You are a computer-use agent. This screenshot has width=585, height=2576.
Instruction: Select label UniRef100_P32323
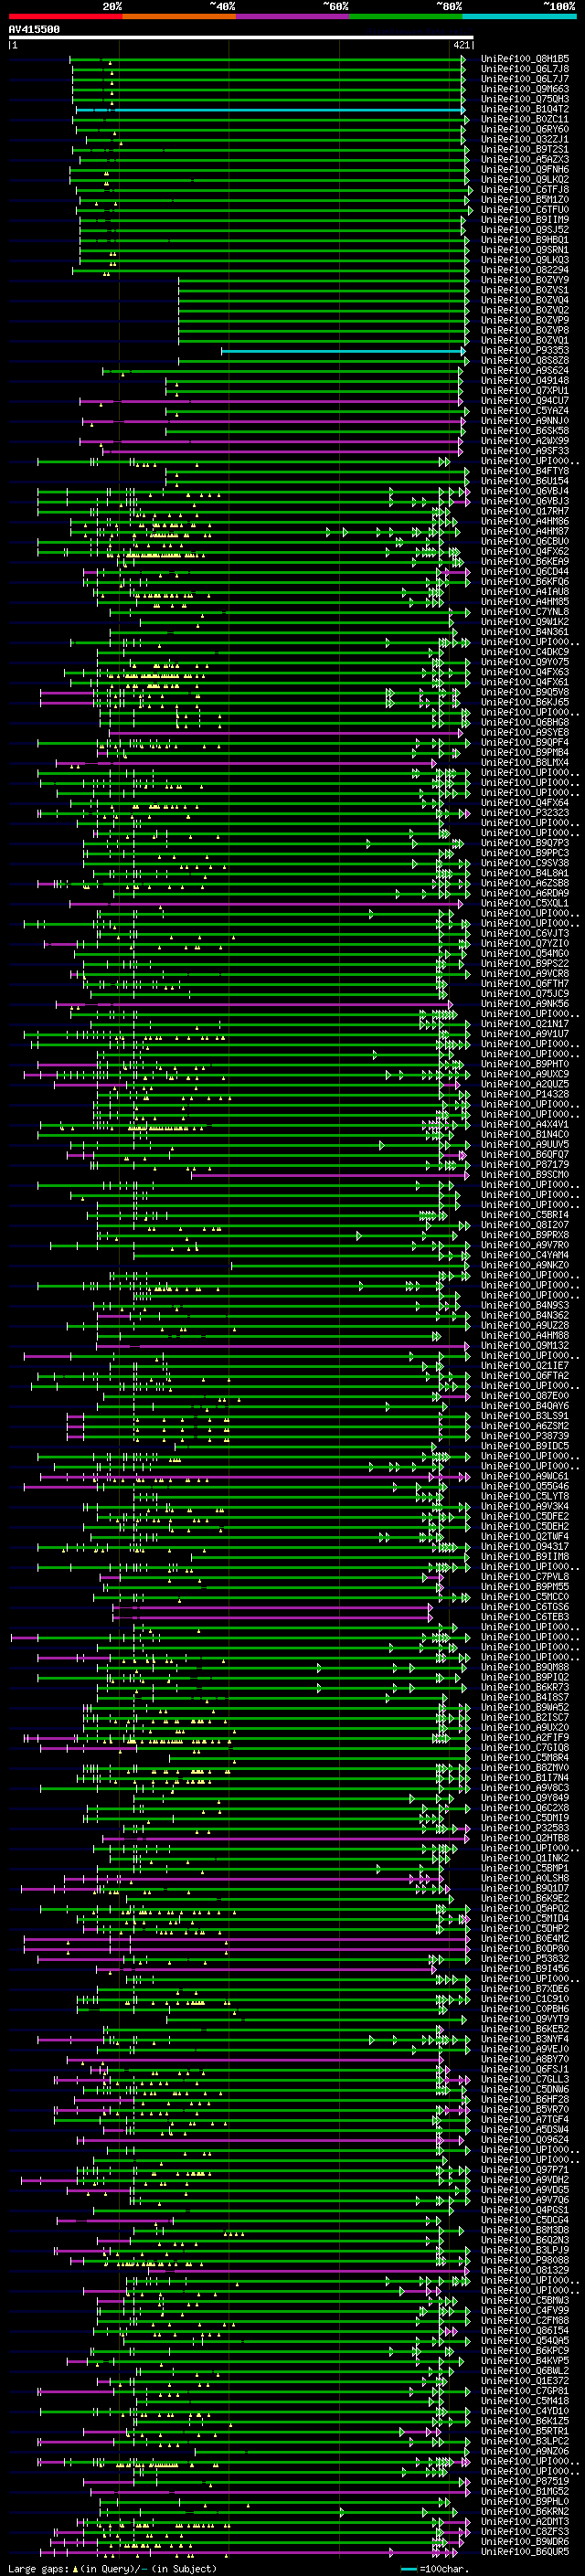tap(525, 813)
